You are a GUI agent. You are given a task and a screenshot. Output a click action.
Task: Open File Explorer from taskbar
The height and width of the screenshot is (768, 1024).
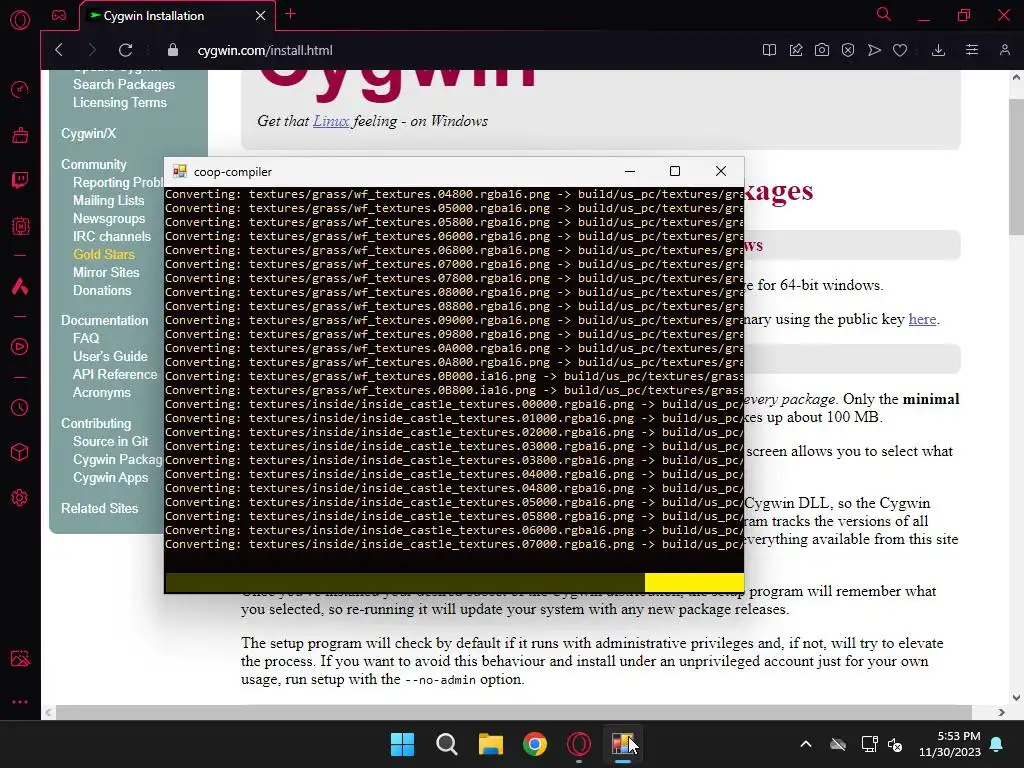click(x=490, y=744)
